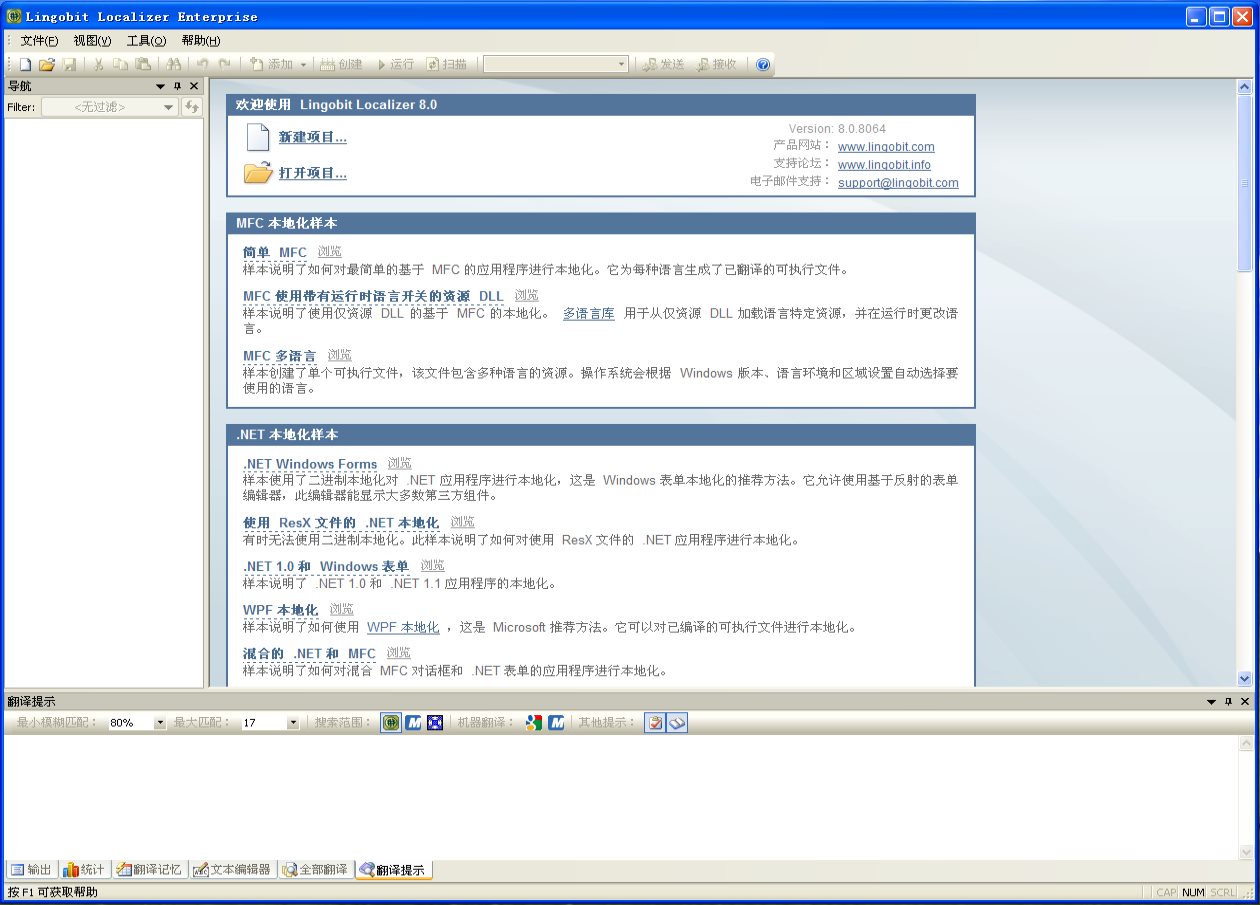Click the Save disk toolbar icon
1260x905 pixels.
click(69, 64)
